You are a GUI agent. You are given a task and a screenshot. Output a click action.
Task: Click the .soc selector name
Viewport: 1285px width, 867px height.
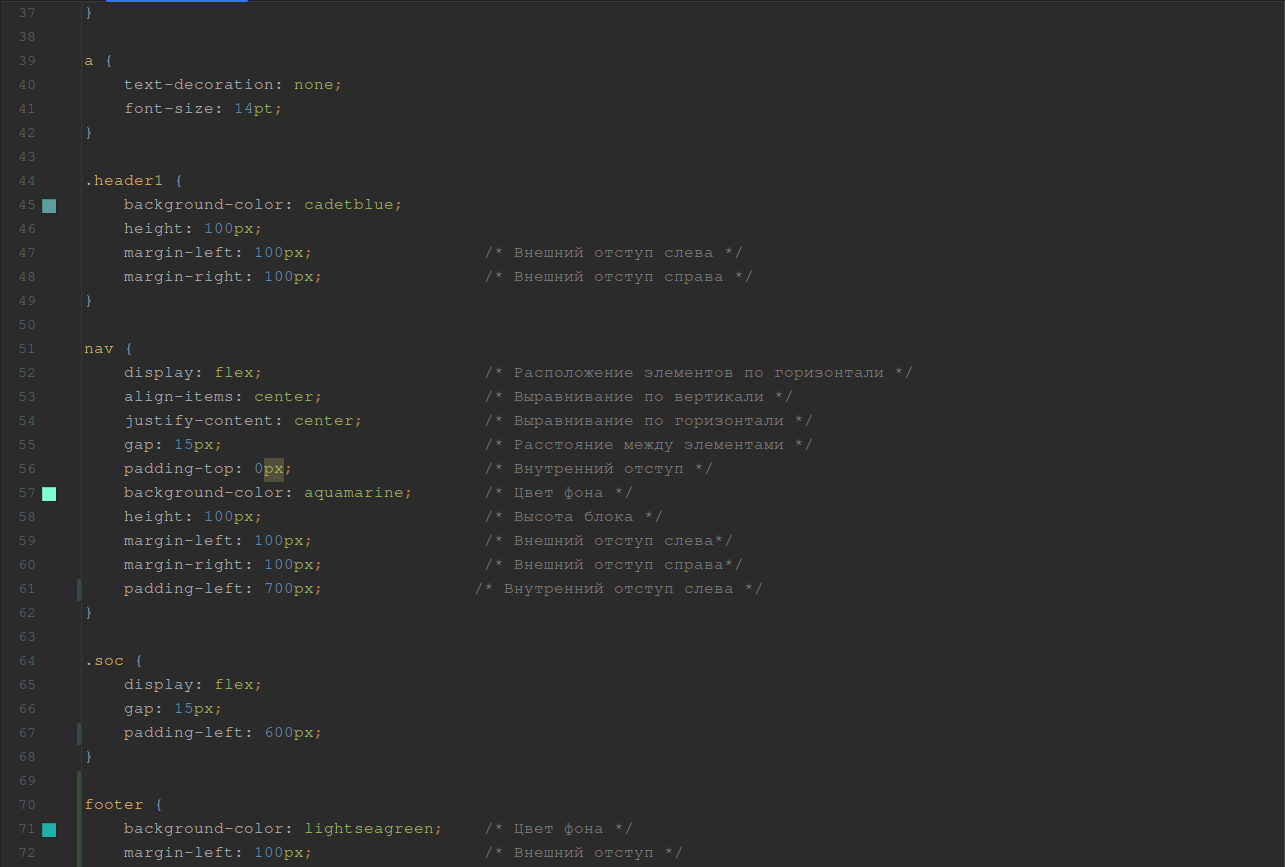(105, 661)
